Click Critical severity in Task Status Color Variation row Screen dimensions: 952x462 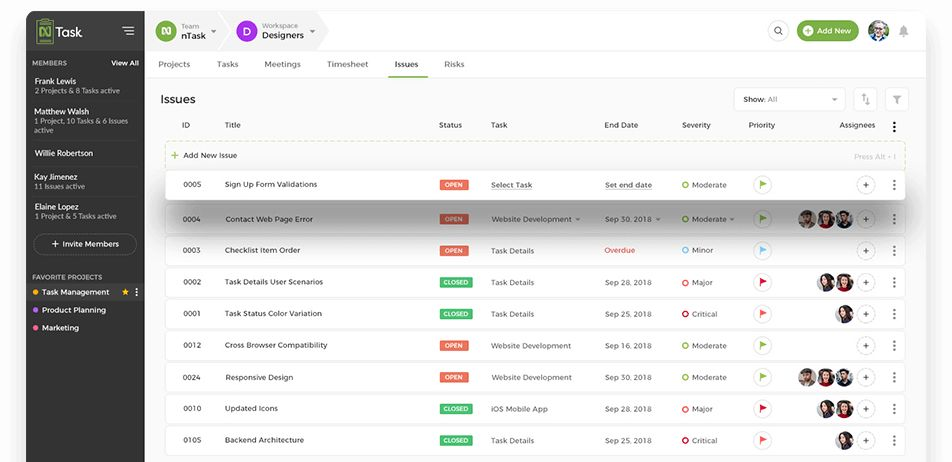700,314
